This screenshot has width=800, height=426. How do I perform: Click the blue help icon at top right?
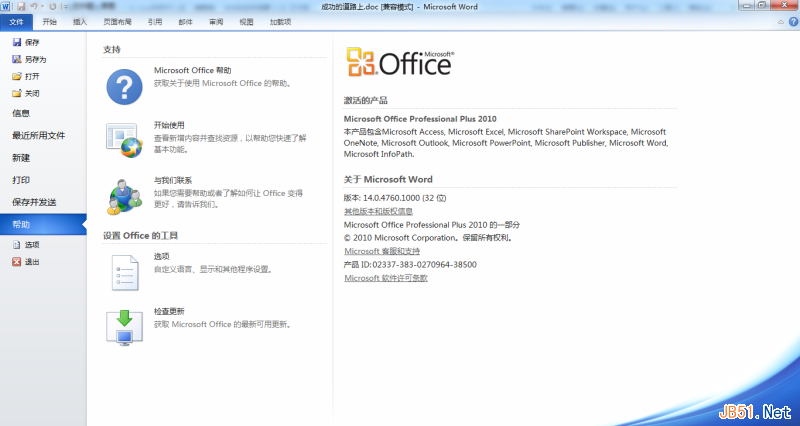(793, 22)
